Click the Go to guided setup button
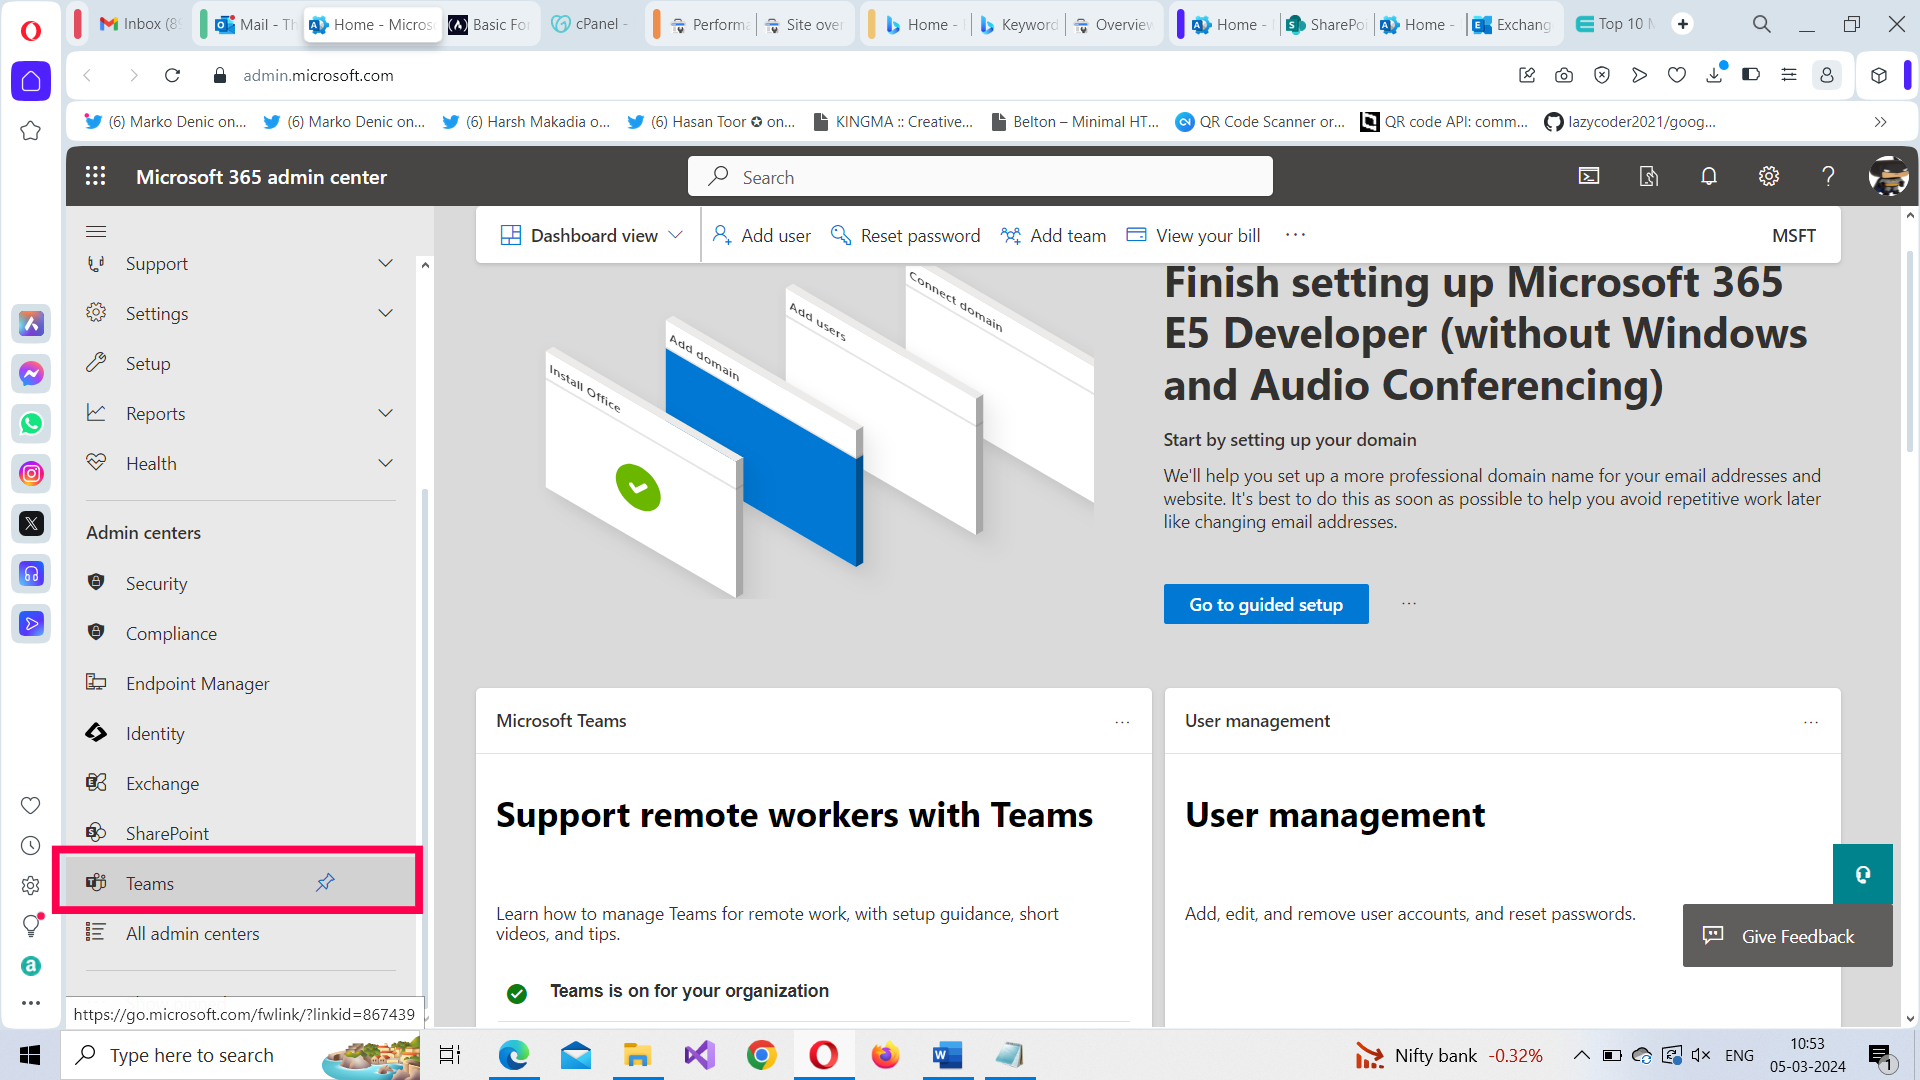This screenshot has width=1920, height=1080. [x=1265, y=604]
